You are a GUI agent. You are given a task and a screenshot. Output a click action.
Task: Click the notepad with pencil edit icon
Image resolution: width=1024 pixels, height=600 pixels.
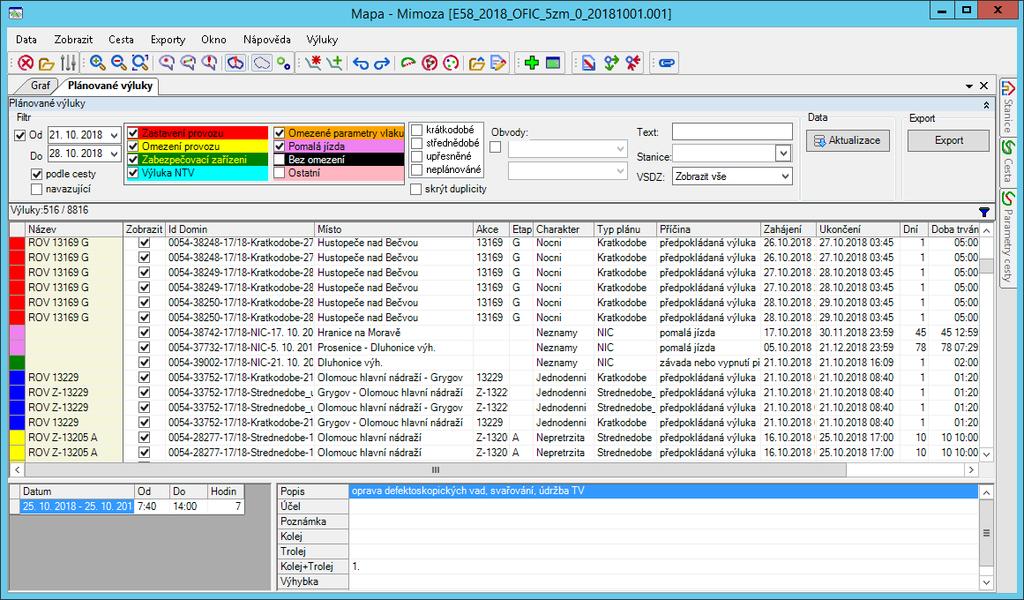(x=498, y=63)
